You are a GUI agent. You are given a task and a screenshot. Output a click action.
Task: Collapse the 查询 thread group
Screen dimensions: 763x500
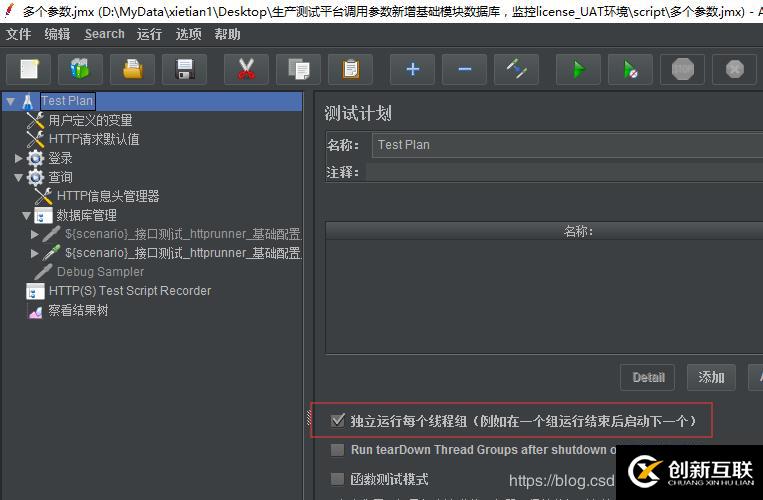click(x=18, y=178)
